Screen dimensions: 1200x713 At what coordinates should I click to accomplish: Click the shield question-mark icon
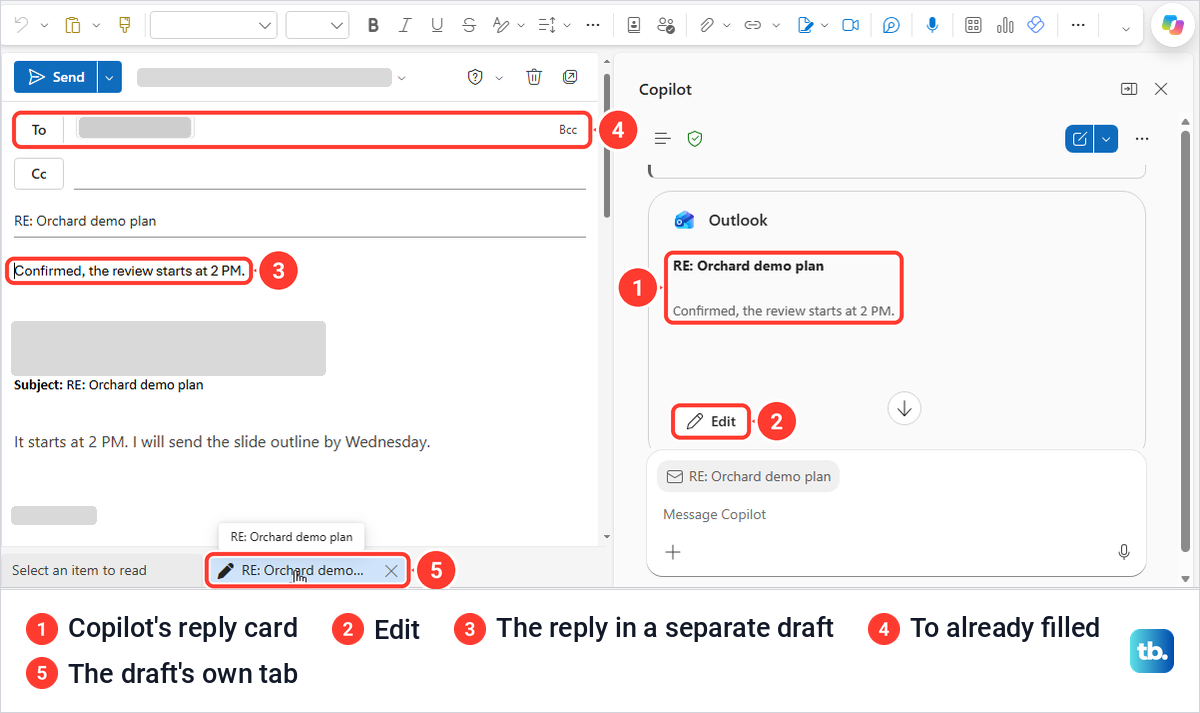point(476,77)
